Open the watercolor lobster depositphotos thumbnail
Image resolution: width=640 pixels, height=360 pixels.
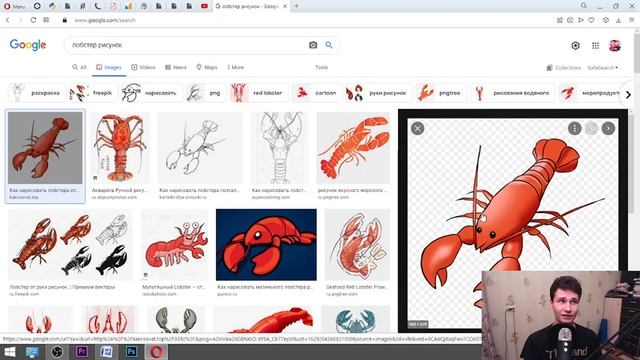(x=120, y=148)
